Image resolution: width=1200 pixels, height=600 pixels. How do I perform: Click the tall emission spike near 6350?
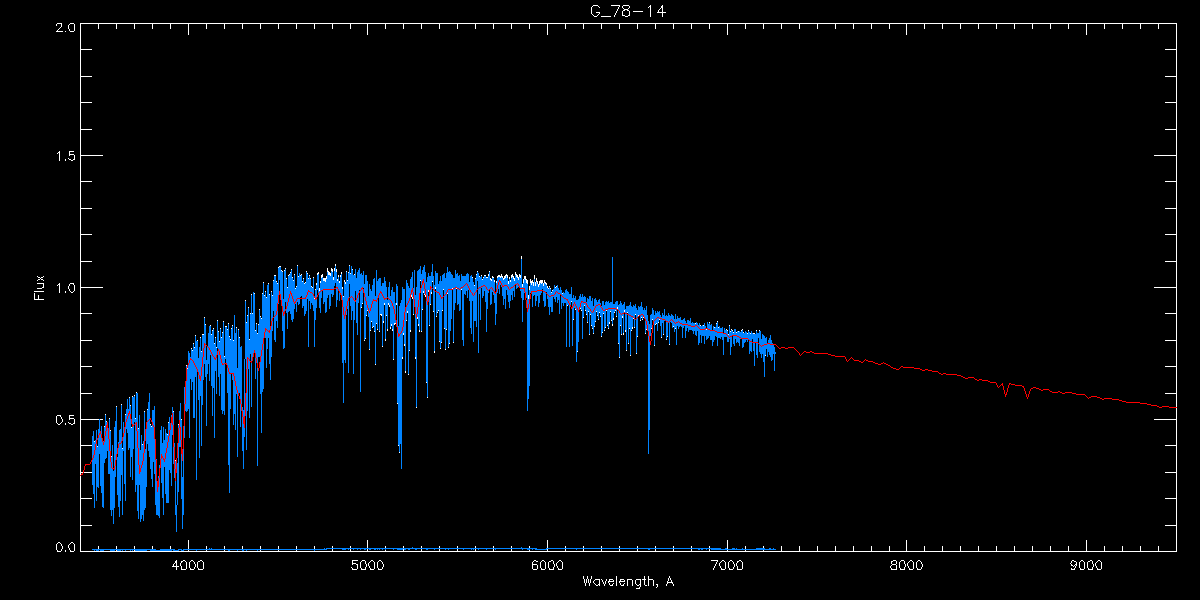(x=612, y=280)
